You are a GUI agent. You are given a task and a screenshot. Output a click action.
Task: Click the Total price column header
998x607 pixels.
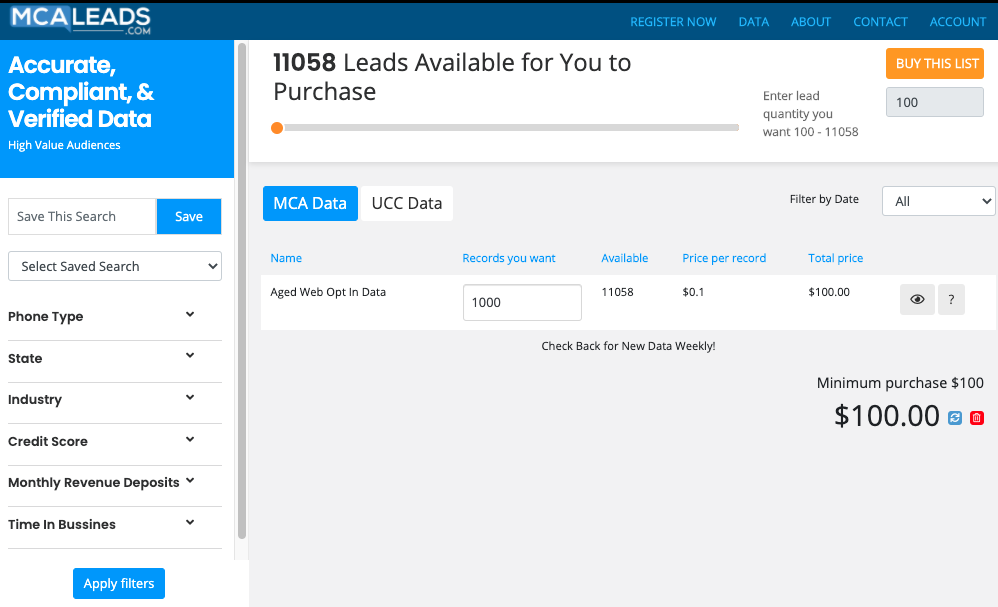(x=836, y=258)
